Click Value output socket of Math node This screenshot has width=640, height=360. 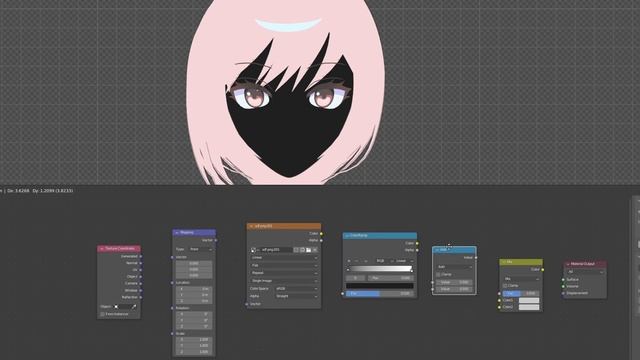(476, 258)
